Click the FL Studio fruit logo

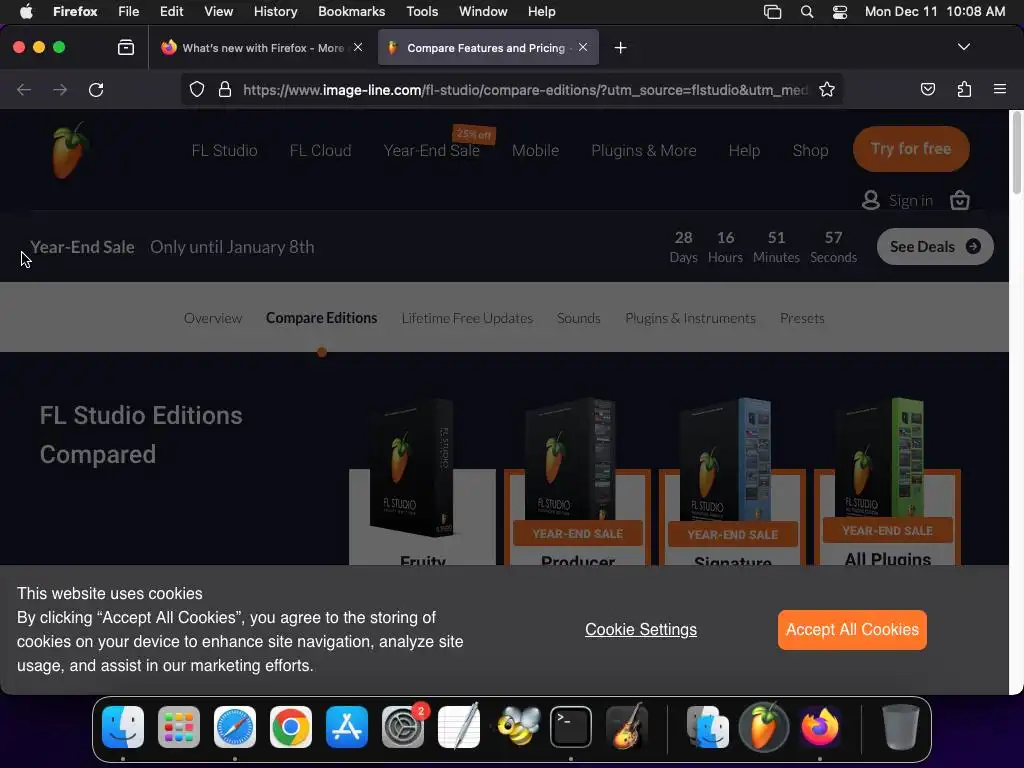coord(69,150)
